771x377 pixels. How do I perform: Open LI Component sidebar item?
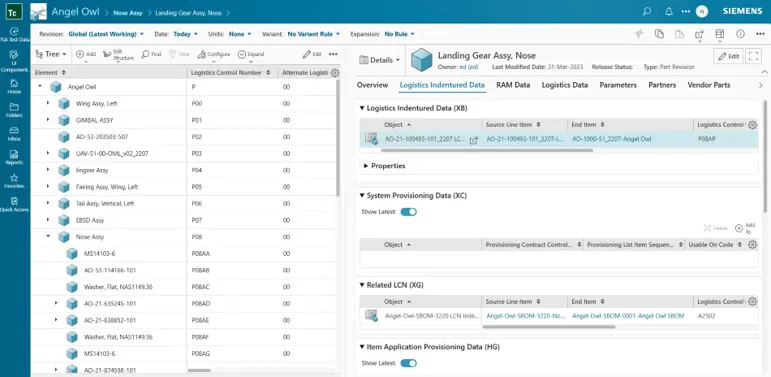point(14,61)
